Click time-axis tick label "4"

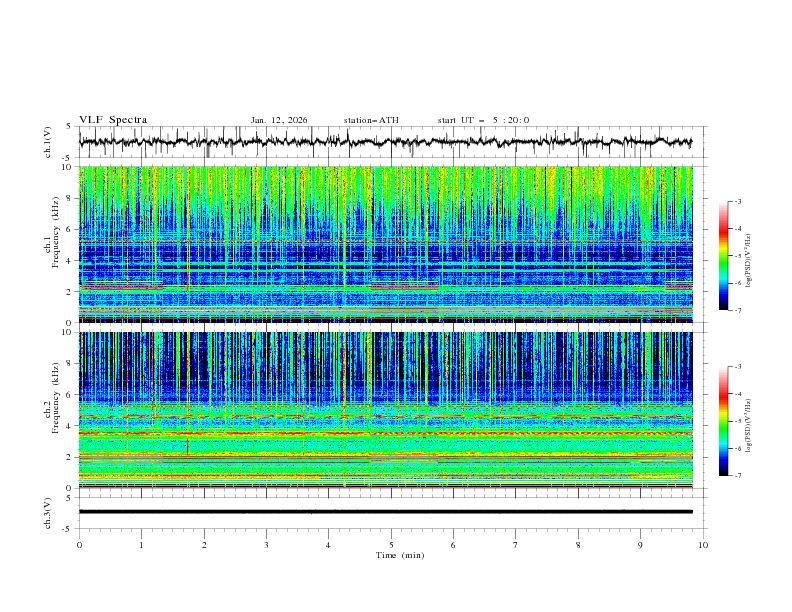(x=328, y=545)
